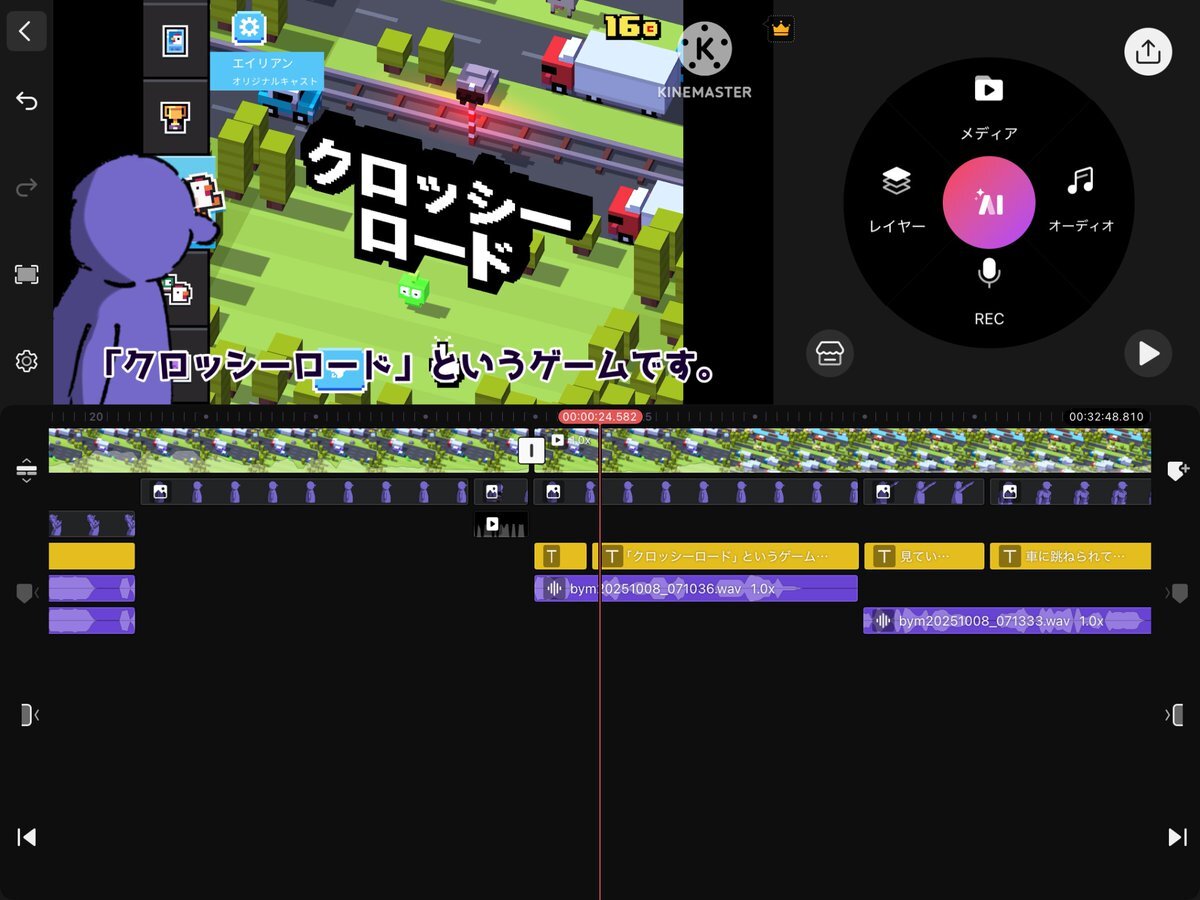Image resolution: width=1200 pixels, height=900 pixels.
Task: Select the bym20251008_071036.wav audio clip
Action: point(700,589)
